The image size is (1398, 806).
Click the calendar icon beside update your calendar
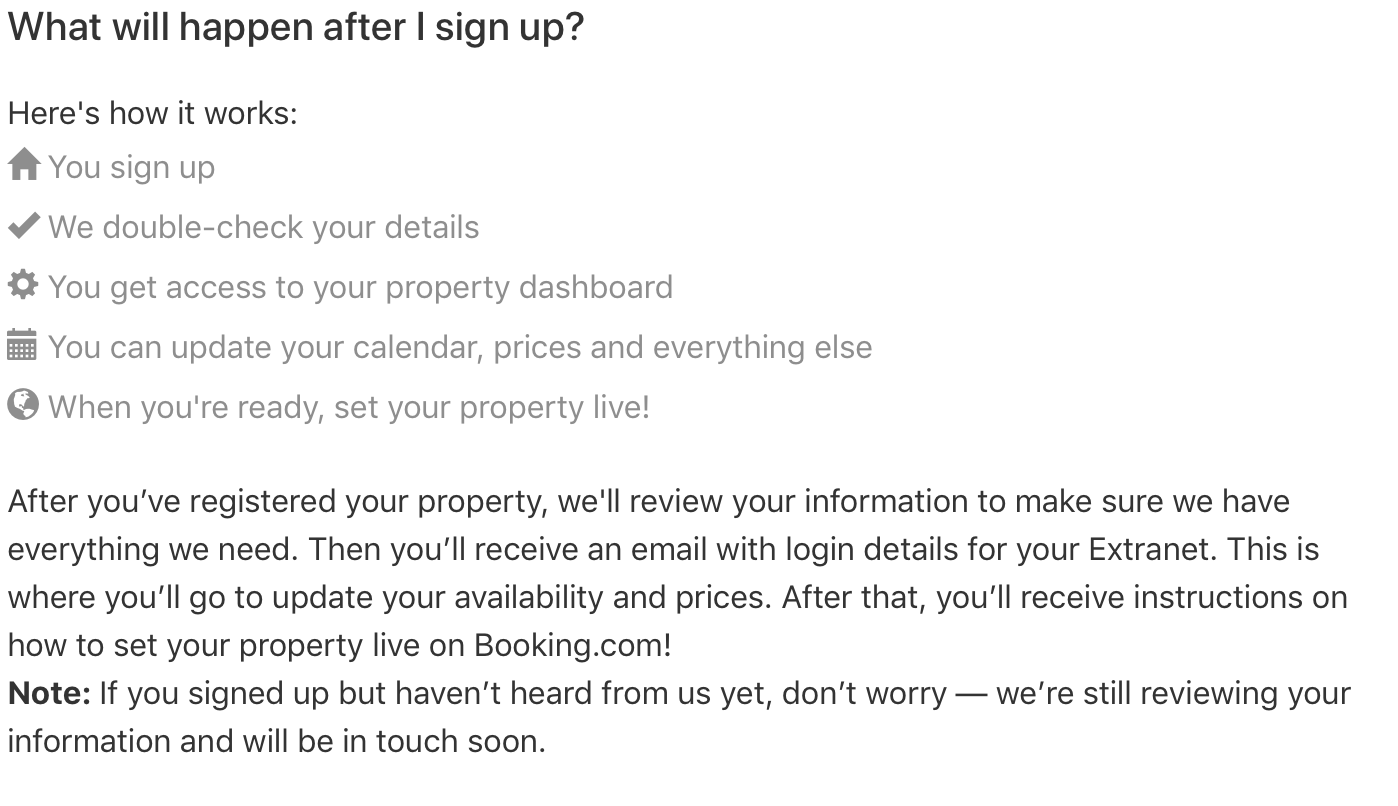click(22, 345)
